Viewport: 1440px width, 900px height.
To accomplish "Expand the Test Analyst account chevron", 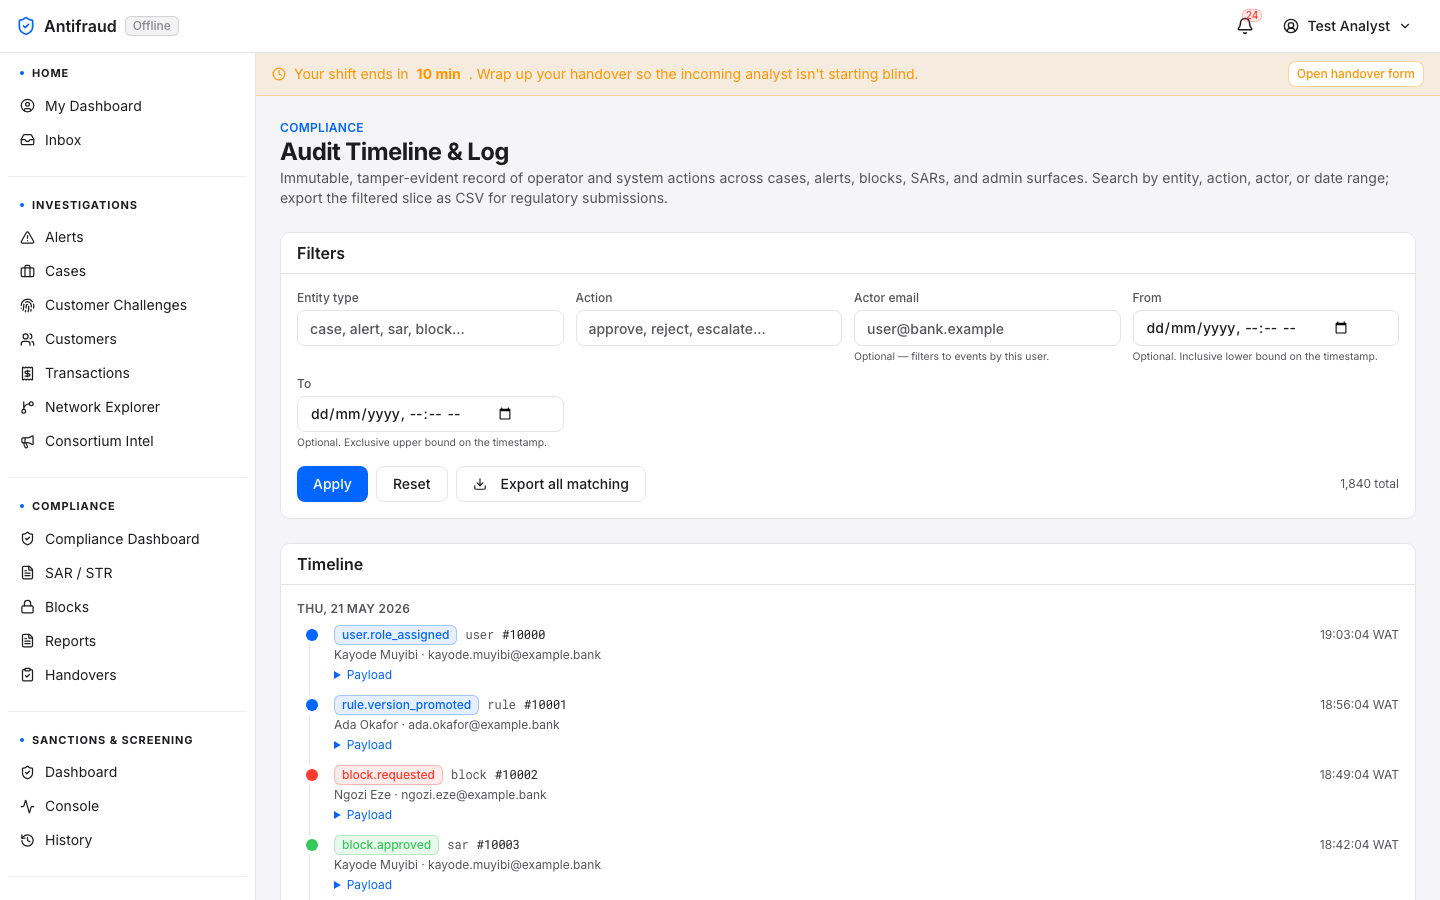I will pyautogui.click(x=1405, y=26).
